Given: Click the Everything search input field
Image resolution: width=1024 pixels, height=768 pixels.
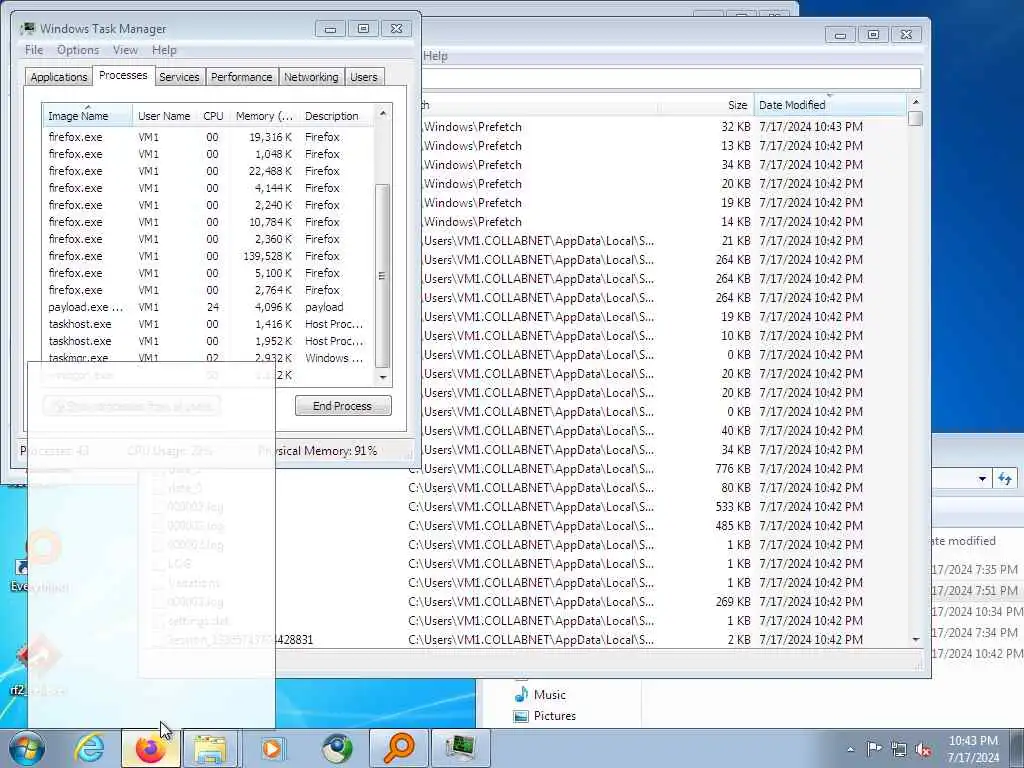Looking at the screenshot, I should pos(671,78).
